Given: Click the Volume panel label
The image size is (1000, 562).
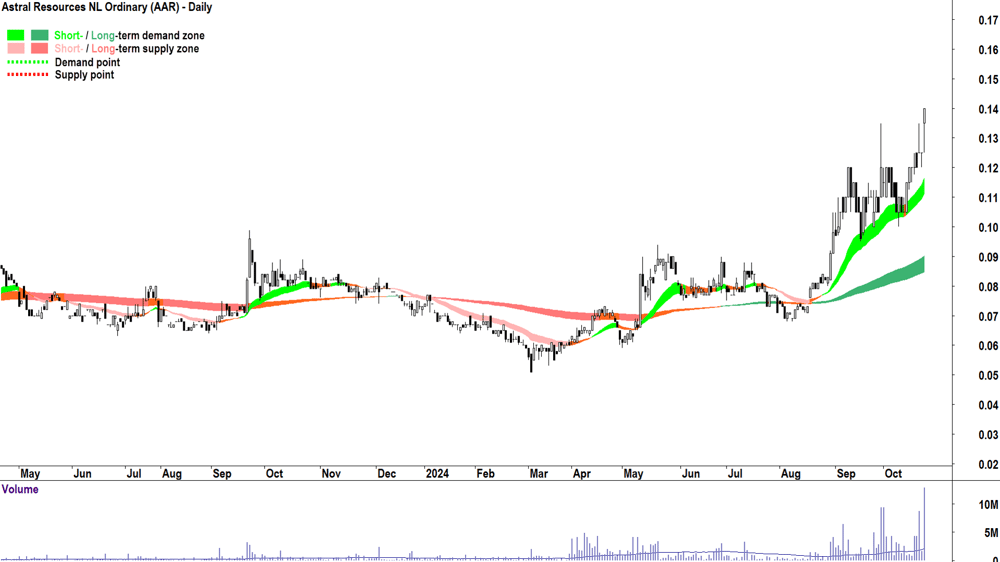Looking at the screenshot, I should click(x=20, y=489).
